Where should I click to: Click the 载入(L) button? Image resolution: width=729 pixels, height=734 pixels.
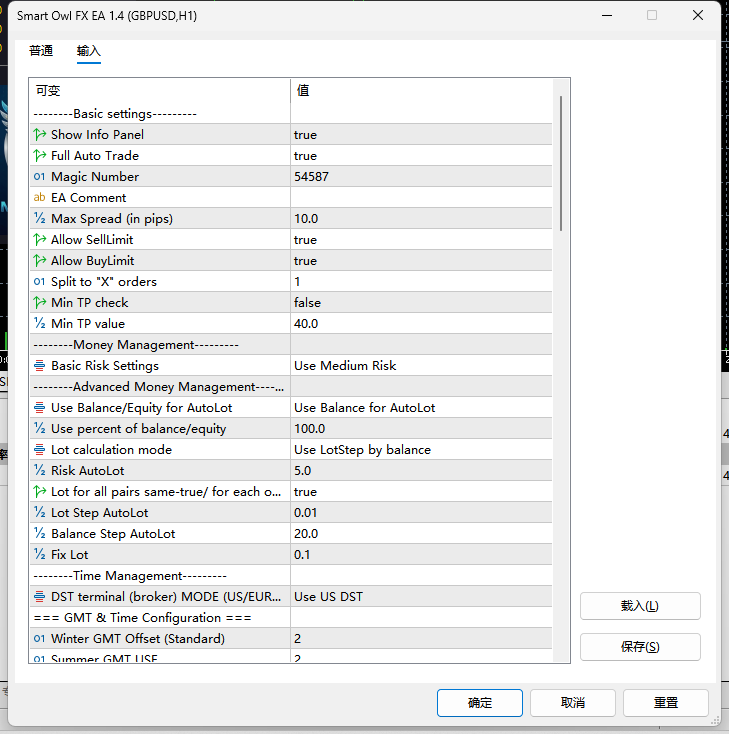pos(640,606)
